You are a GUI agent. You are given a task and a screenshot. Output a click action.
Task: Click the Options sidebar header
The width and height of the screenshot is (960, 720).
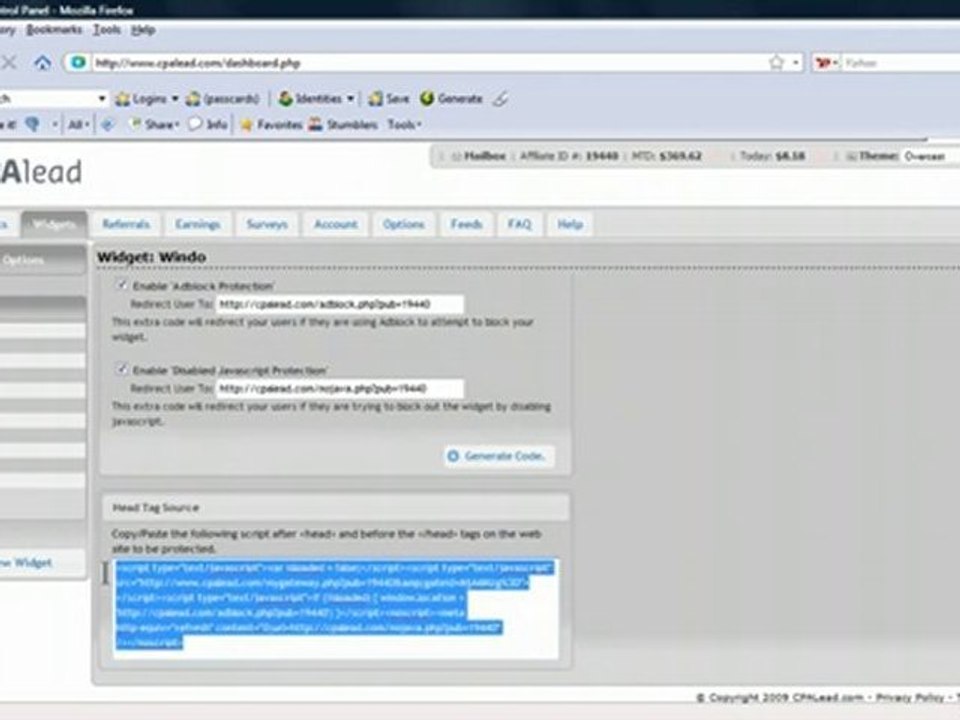click(42, 260)
